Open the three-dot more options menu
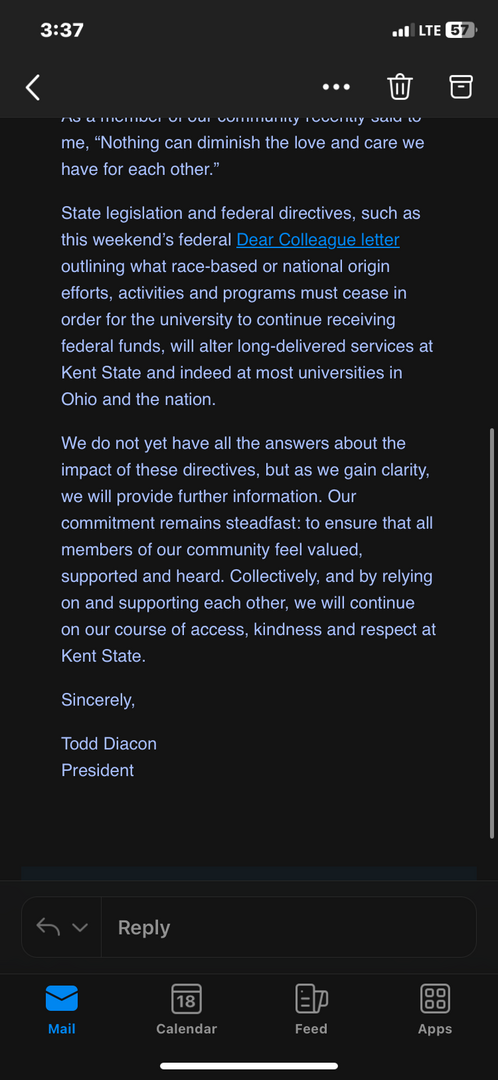Image resolution: width=498 pixels, height=1080 pixels. click(x=336, y=87)
